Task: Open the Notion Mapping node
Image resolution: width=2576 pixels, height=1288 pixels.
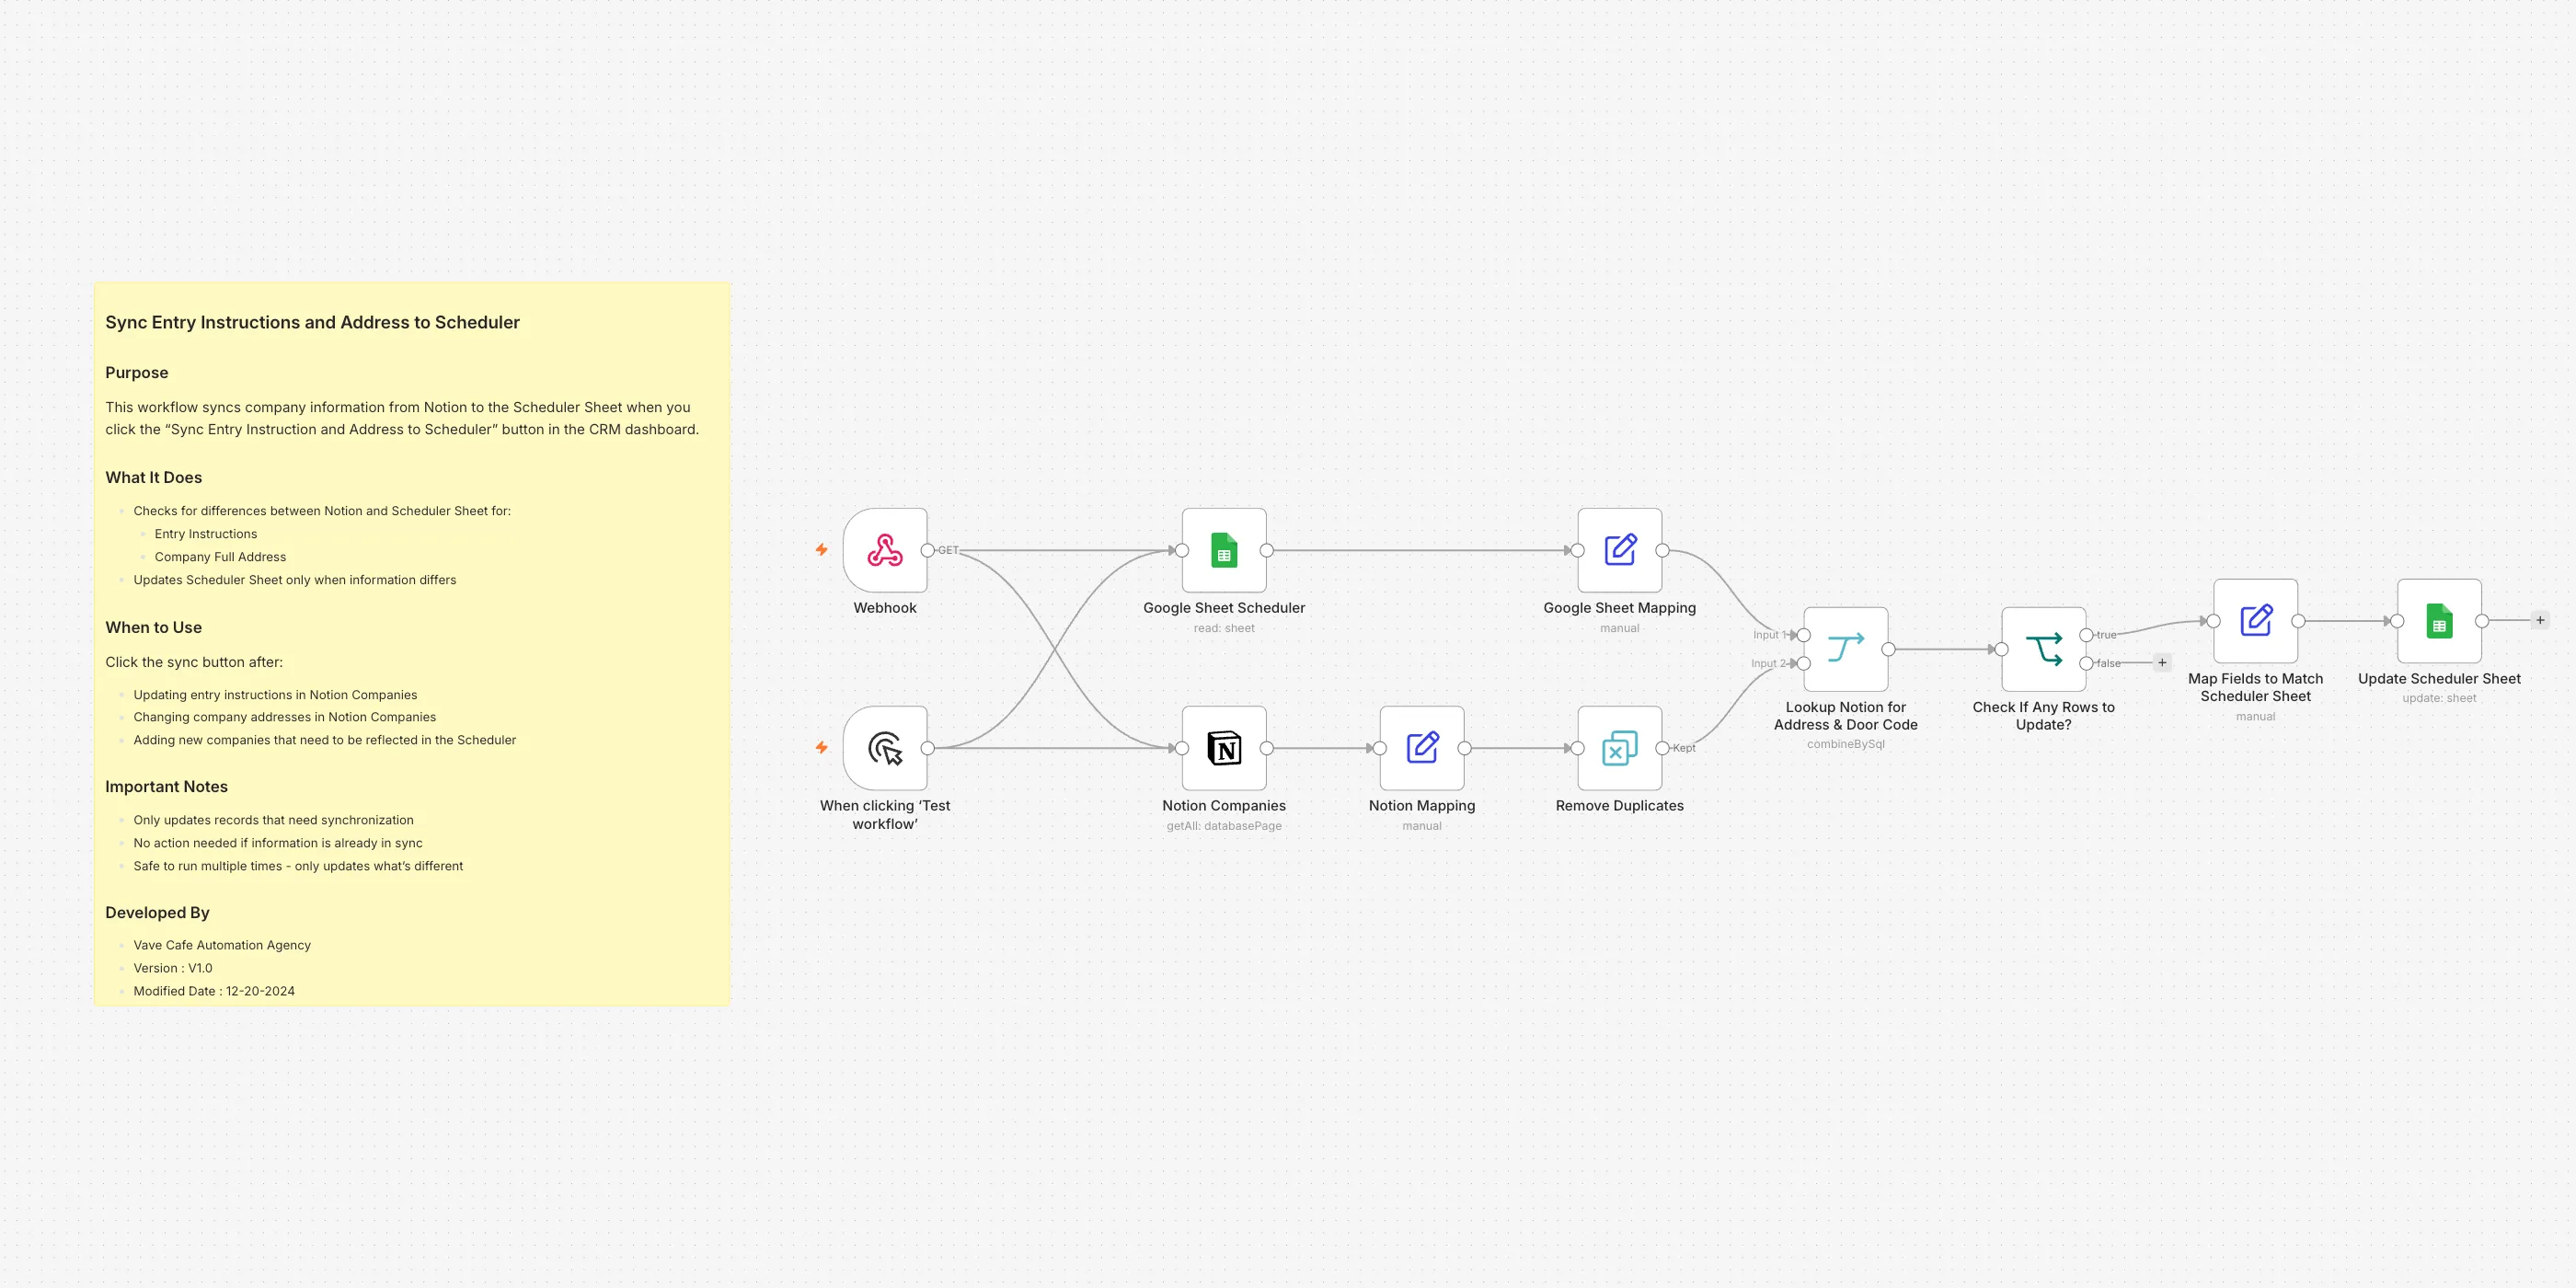Action: [x=1422, y=748]
